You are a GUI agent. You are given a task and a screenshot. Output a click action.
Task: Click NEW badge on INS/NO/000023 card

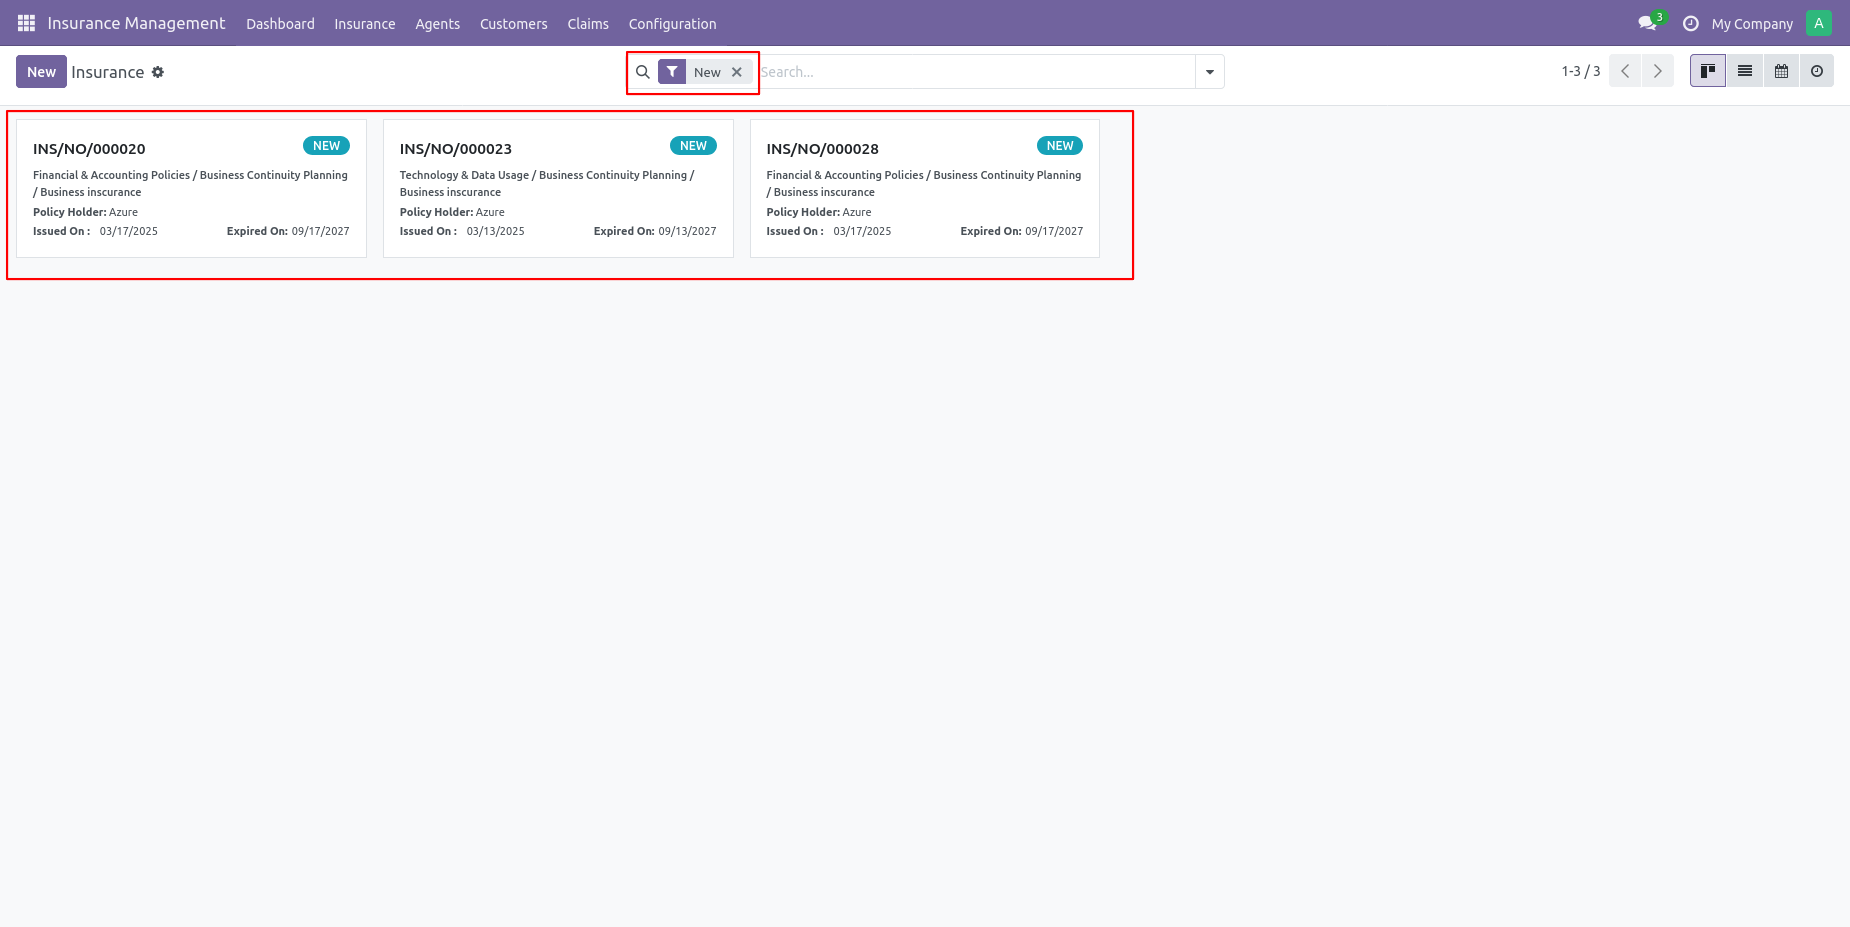point(693,146)
